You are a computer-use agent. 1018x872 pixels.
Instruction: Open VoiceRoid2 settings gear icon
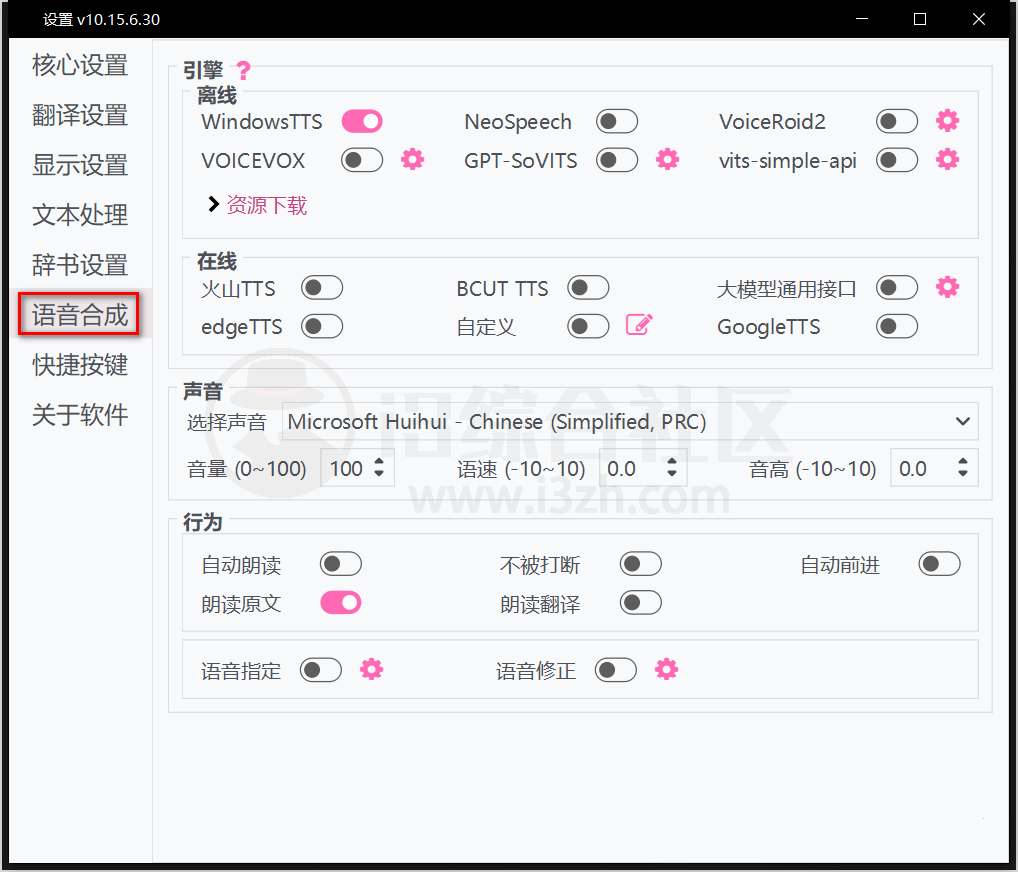tap(947, 121)
